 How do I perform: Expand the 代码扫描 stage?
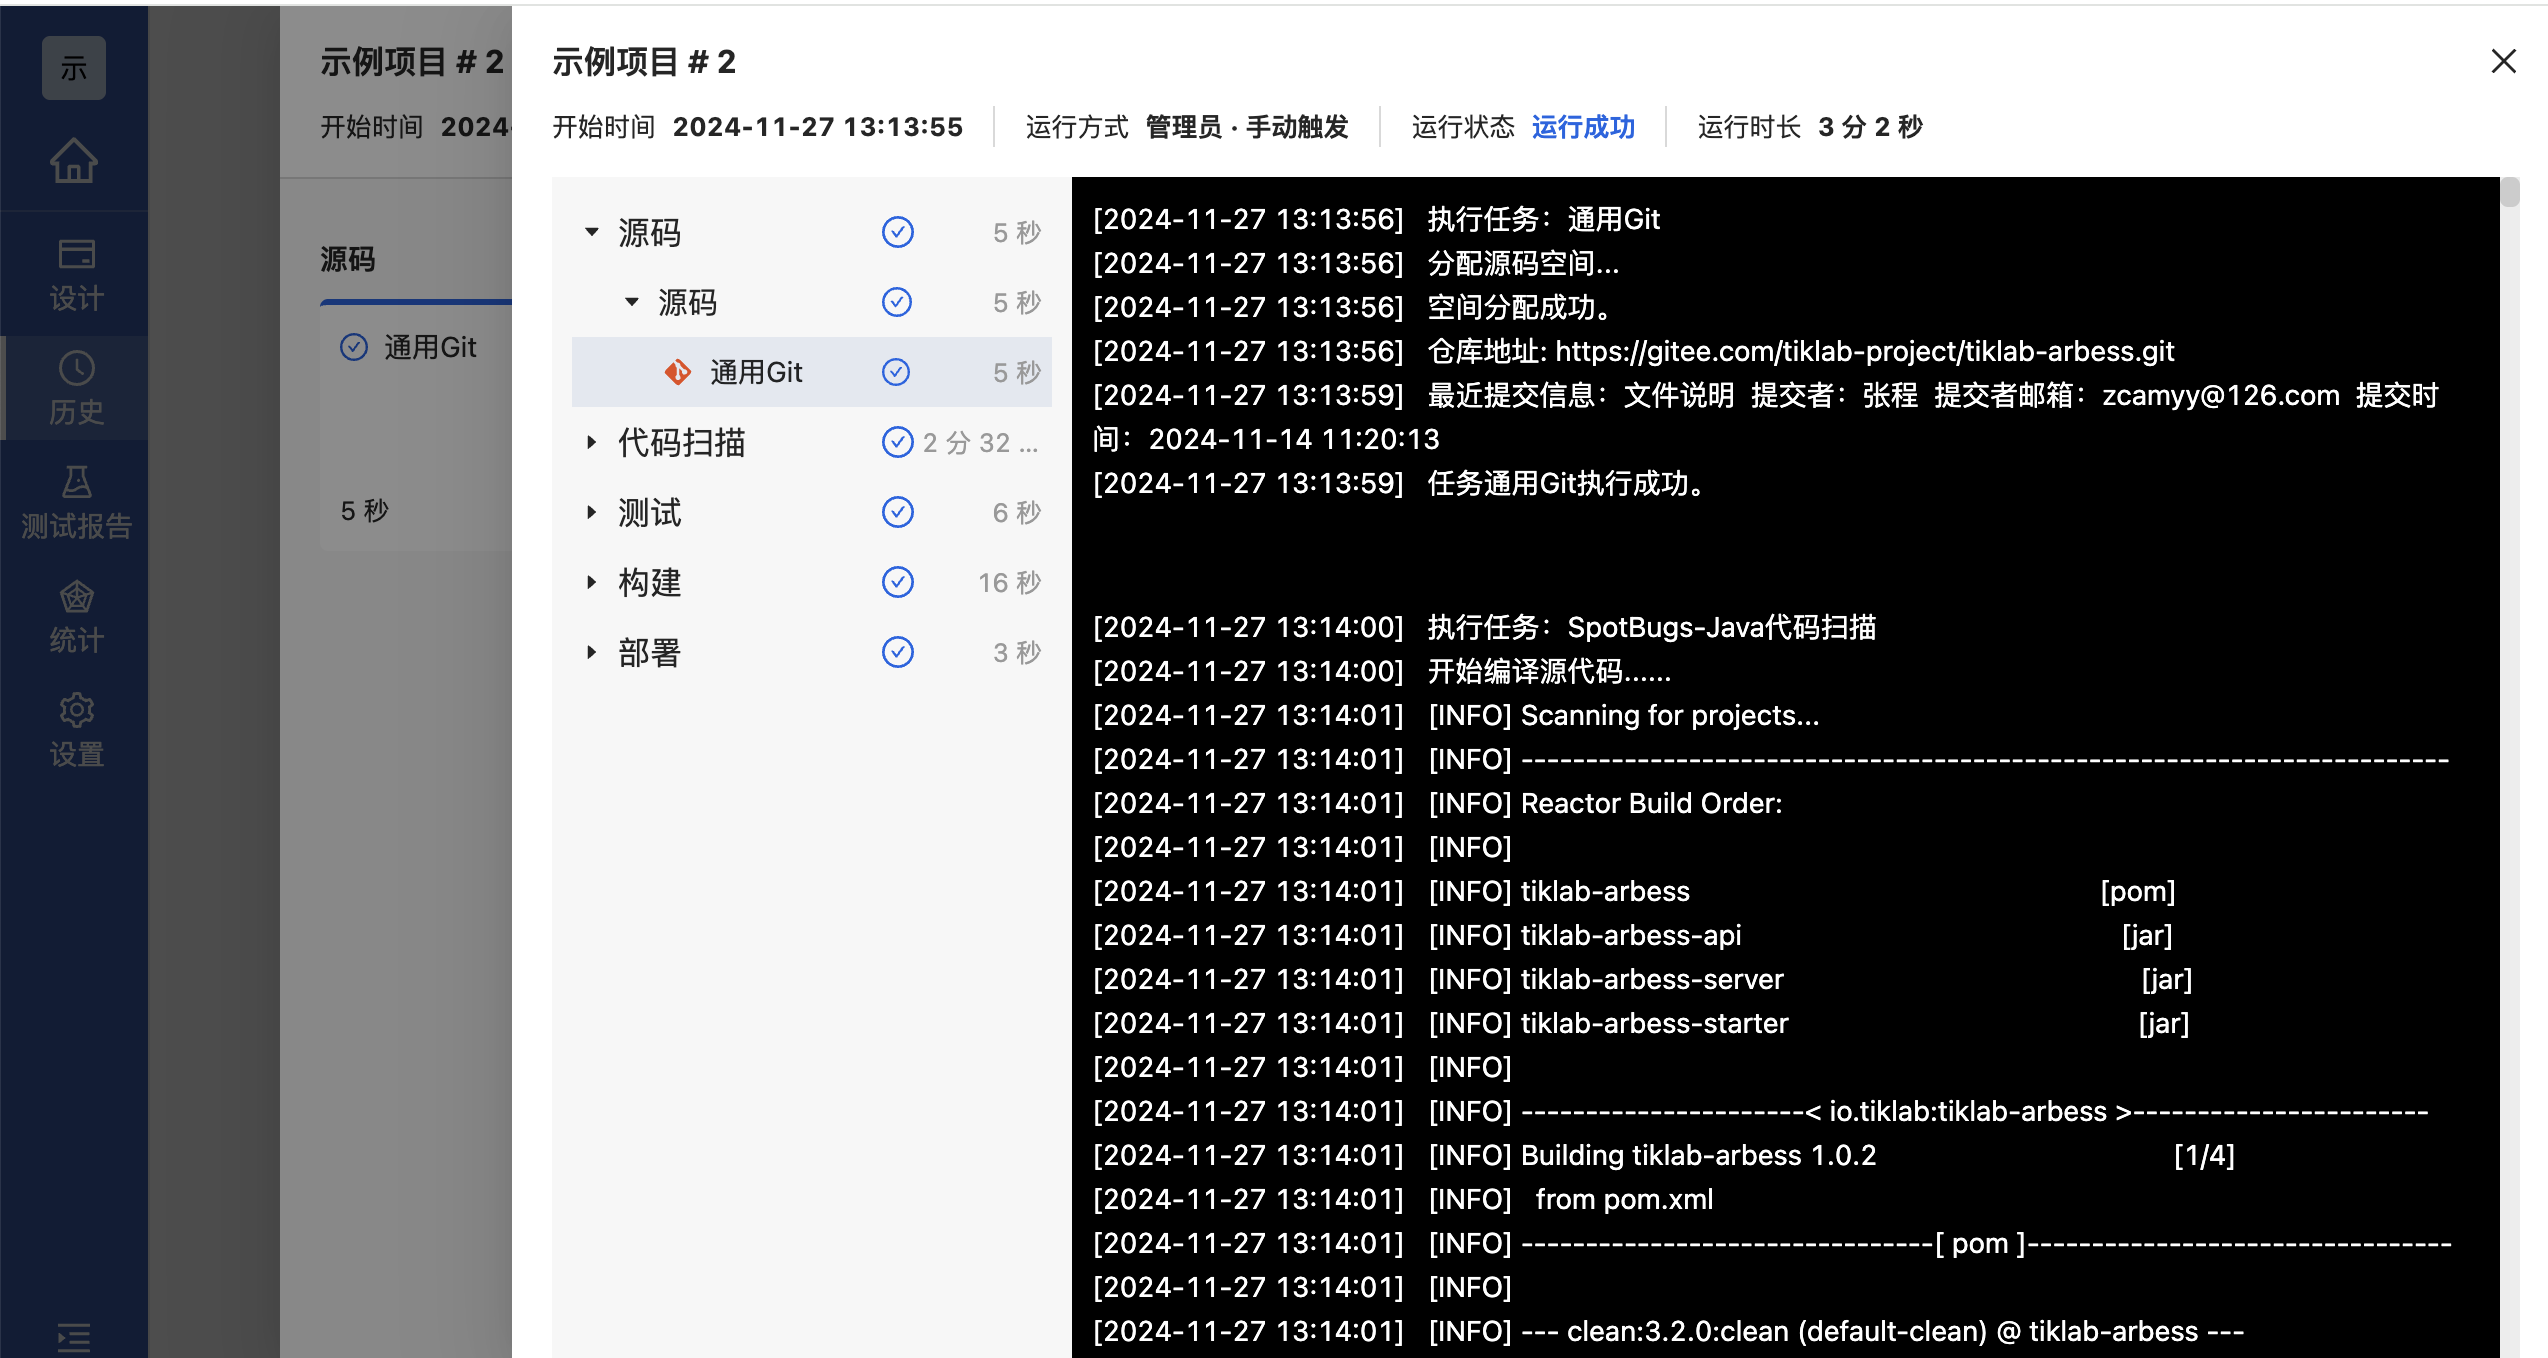coord(592,442)
